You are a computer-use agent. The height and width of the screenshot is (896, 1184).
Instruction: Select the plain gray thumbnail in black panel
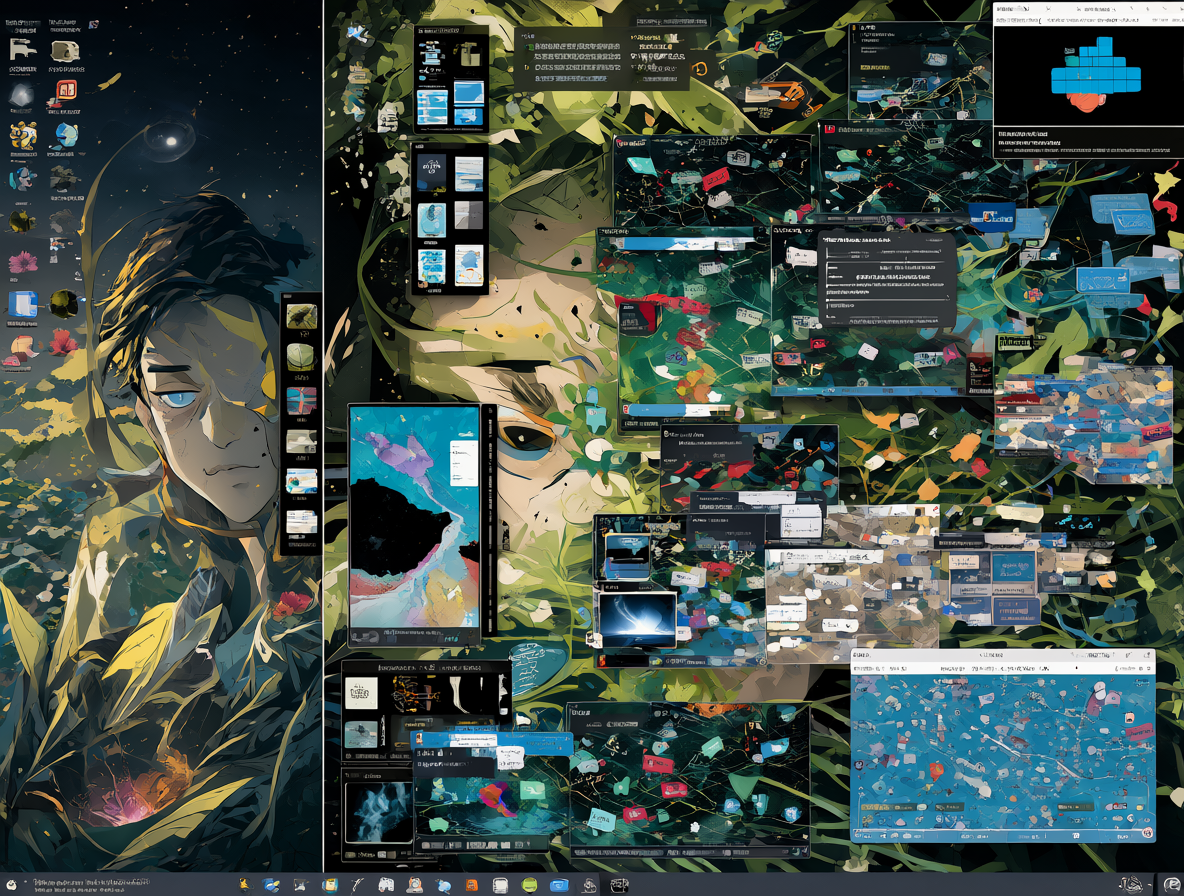469,217
